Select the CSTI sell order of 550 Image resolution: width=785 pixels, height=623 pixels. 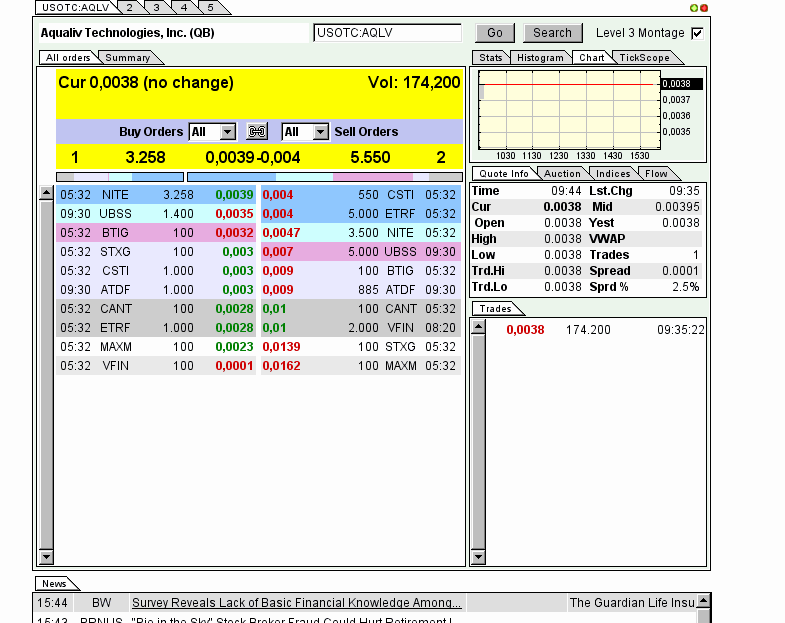pos(360,195)
